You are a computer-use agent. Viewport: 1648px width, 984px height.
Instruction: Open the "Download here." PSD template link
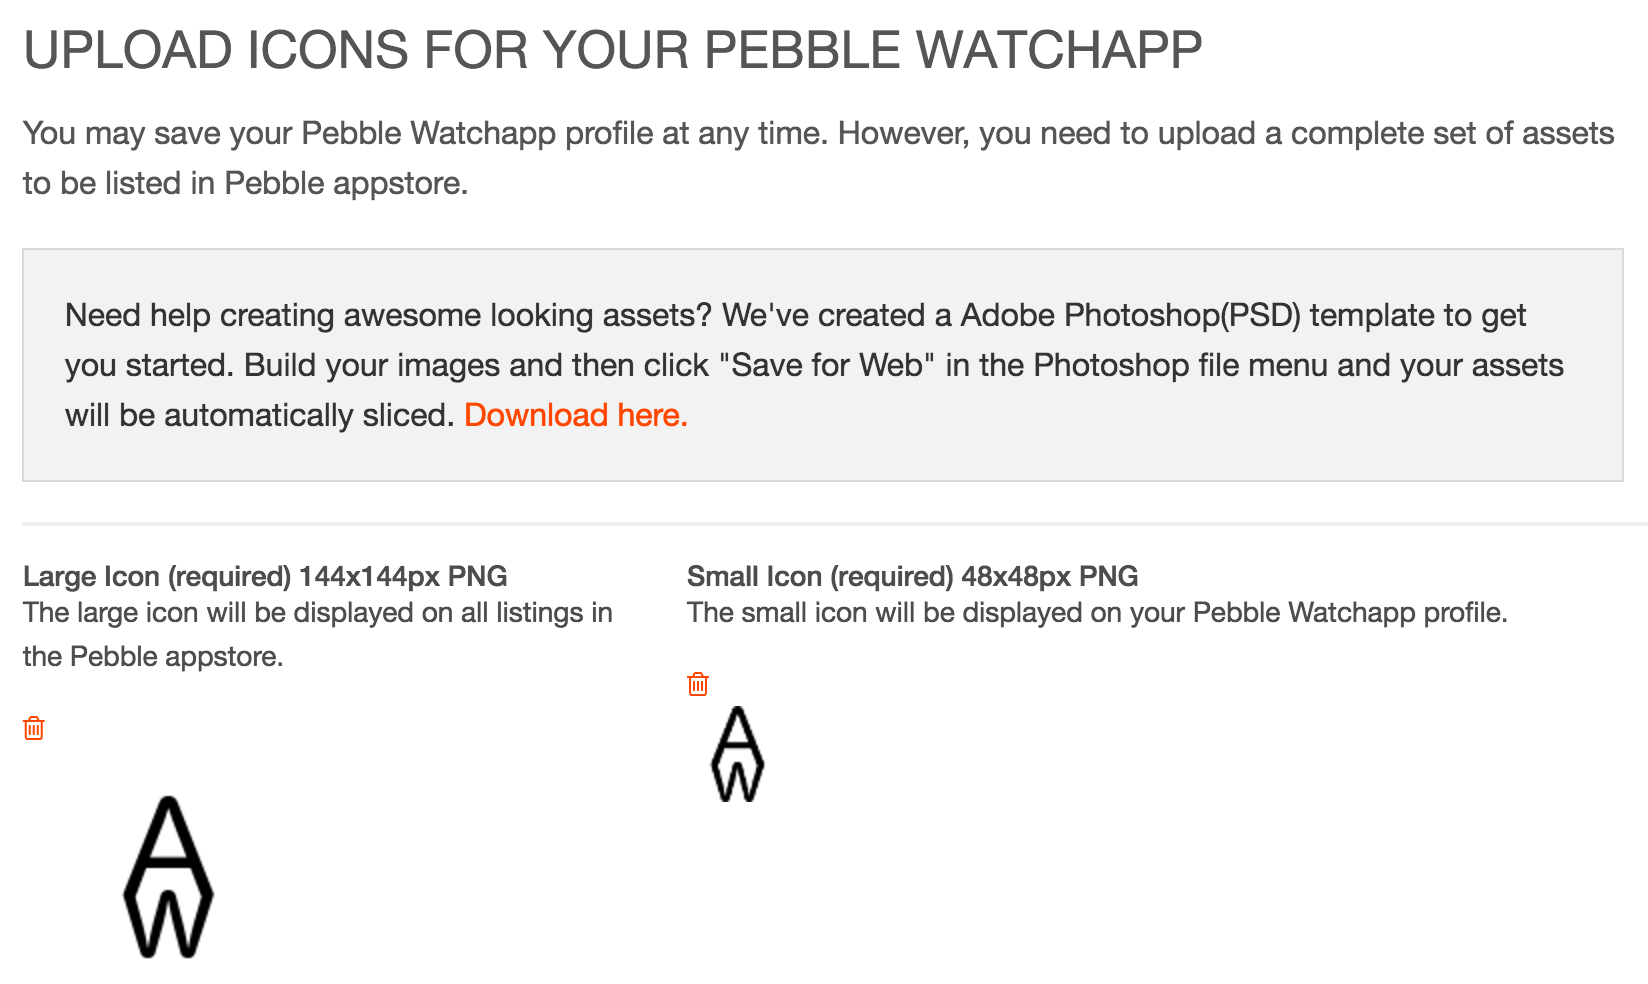point(576,415)
